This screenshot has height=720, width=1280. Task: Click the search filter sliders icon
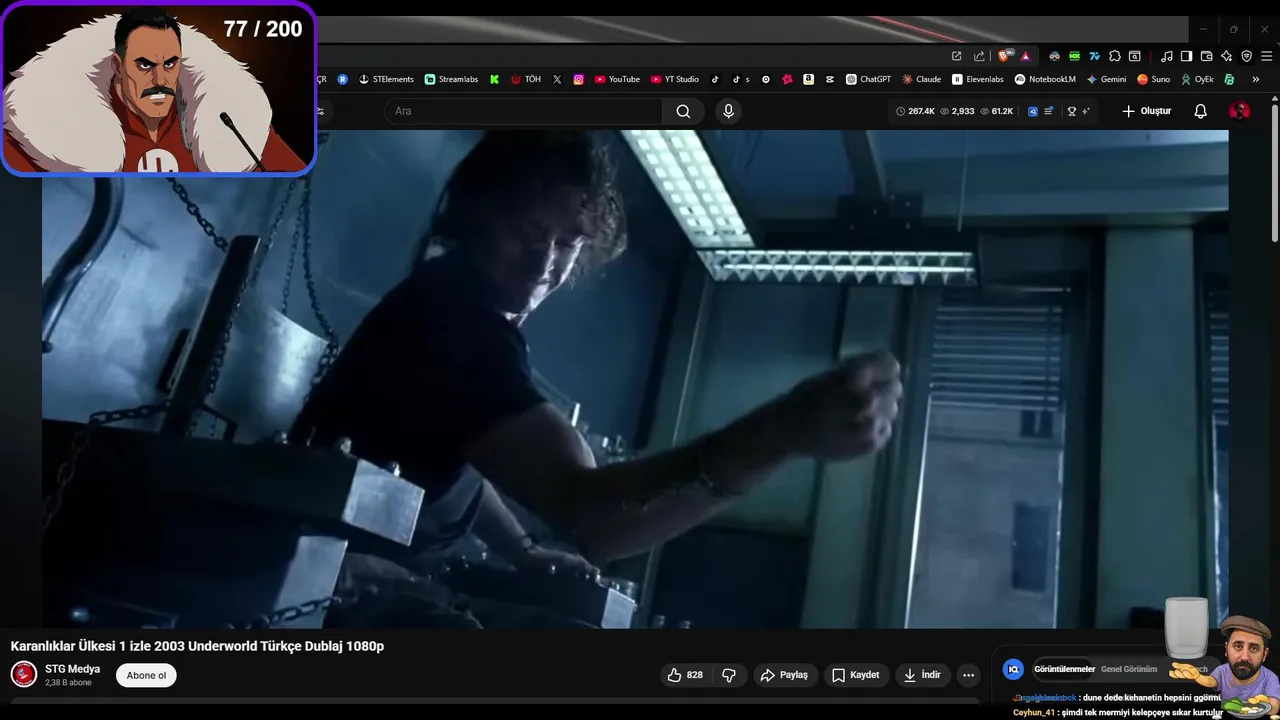pyautogui.click(x=320, y=111)
